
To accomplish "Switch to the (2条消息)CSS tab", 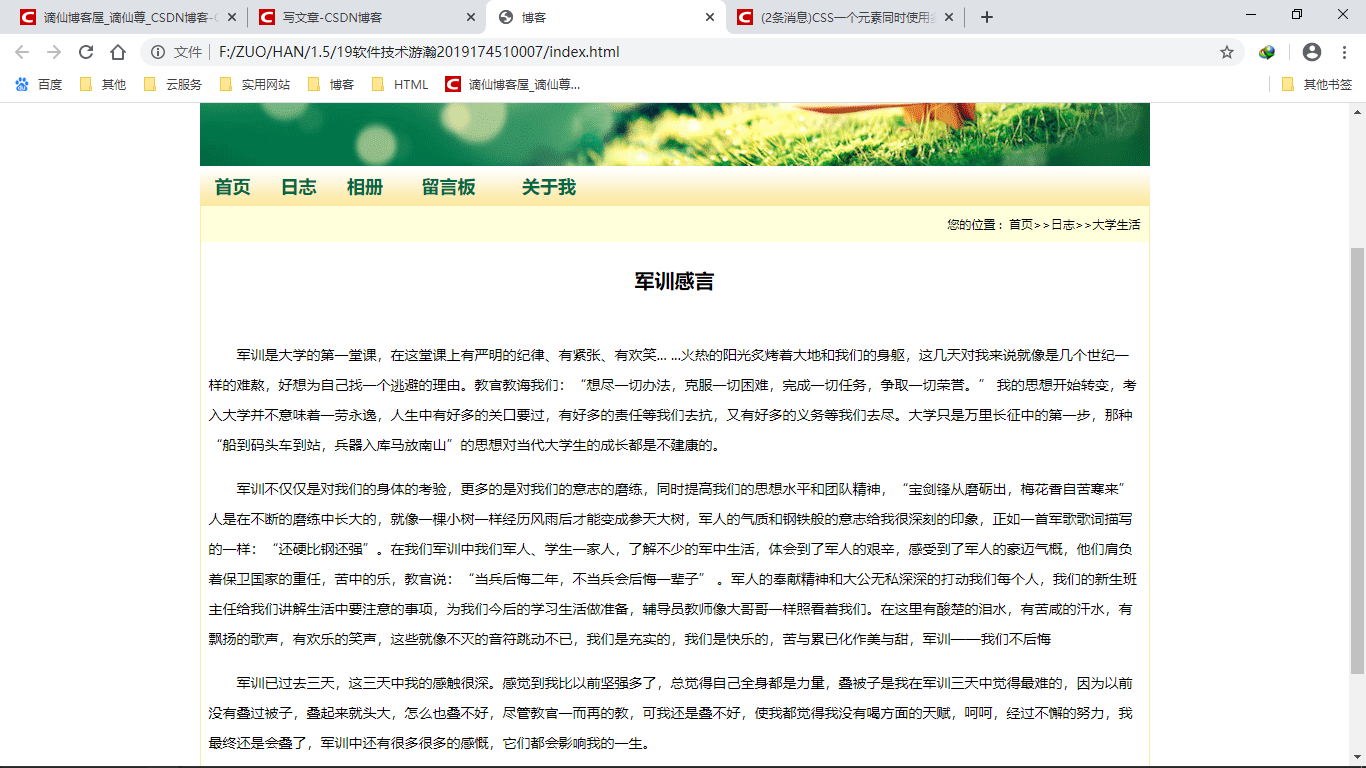I will pos(844,17).
